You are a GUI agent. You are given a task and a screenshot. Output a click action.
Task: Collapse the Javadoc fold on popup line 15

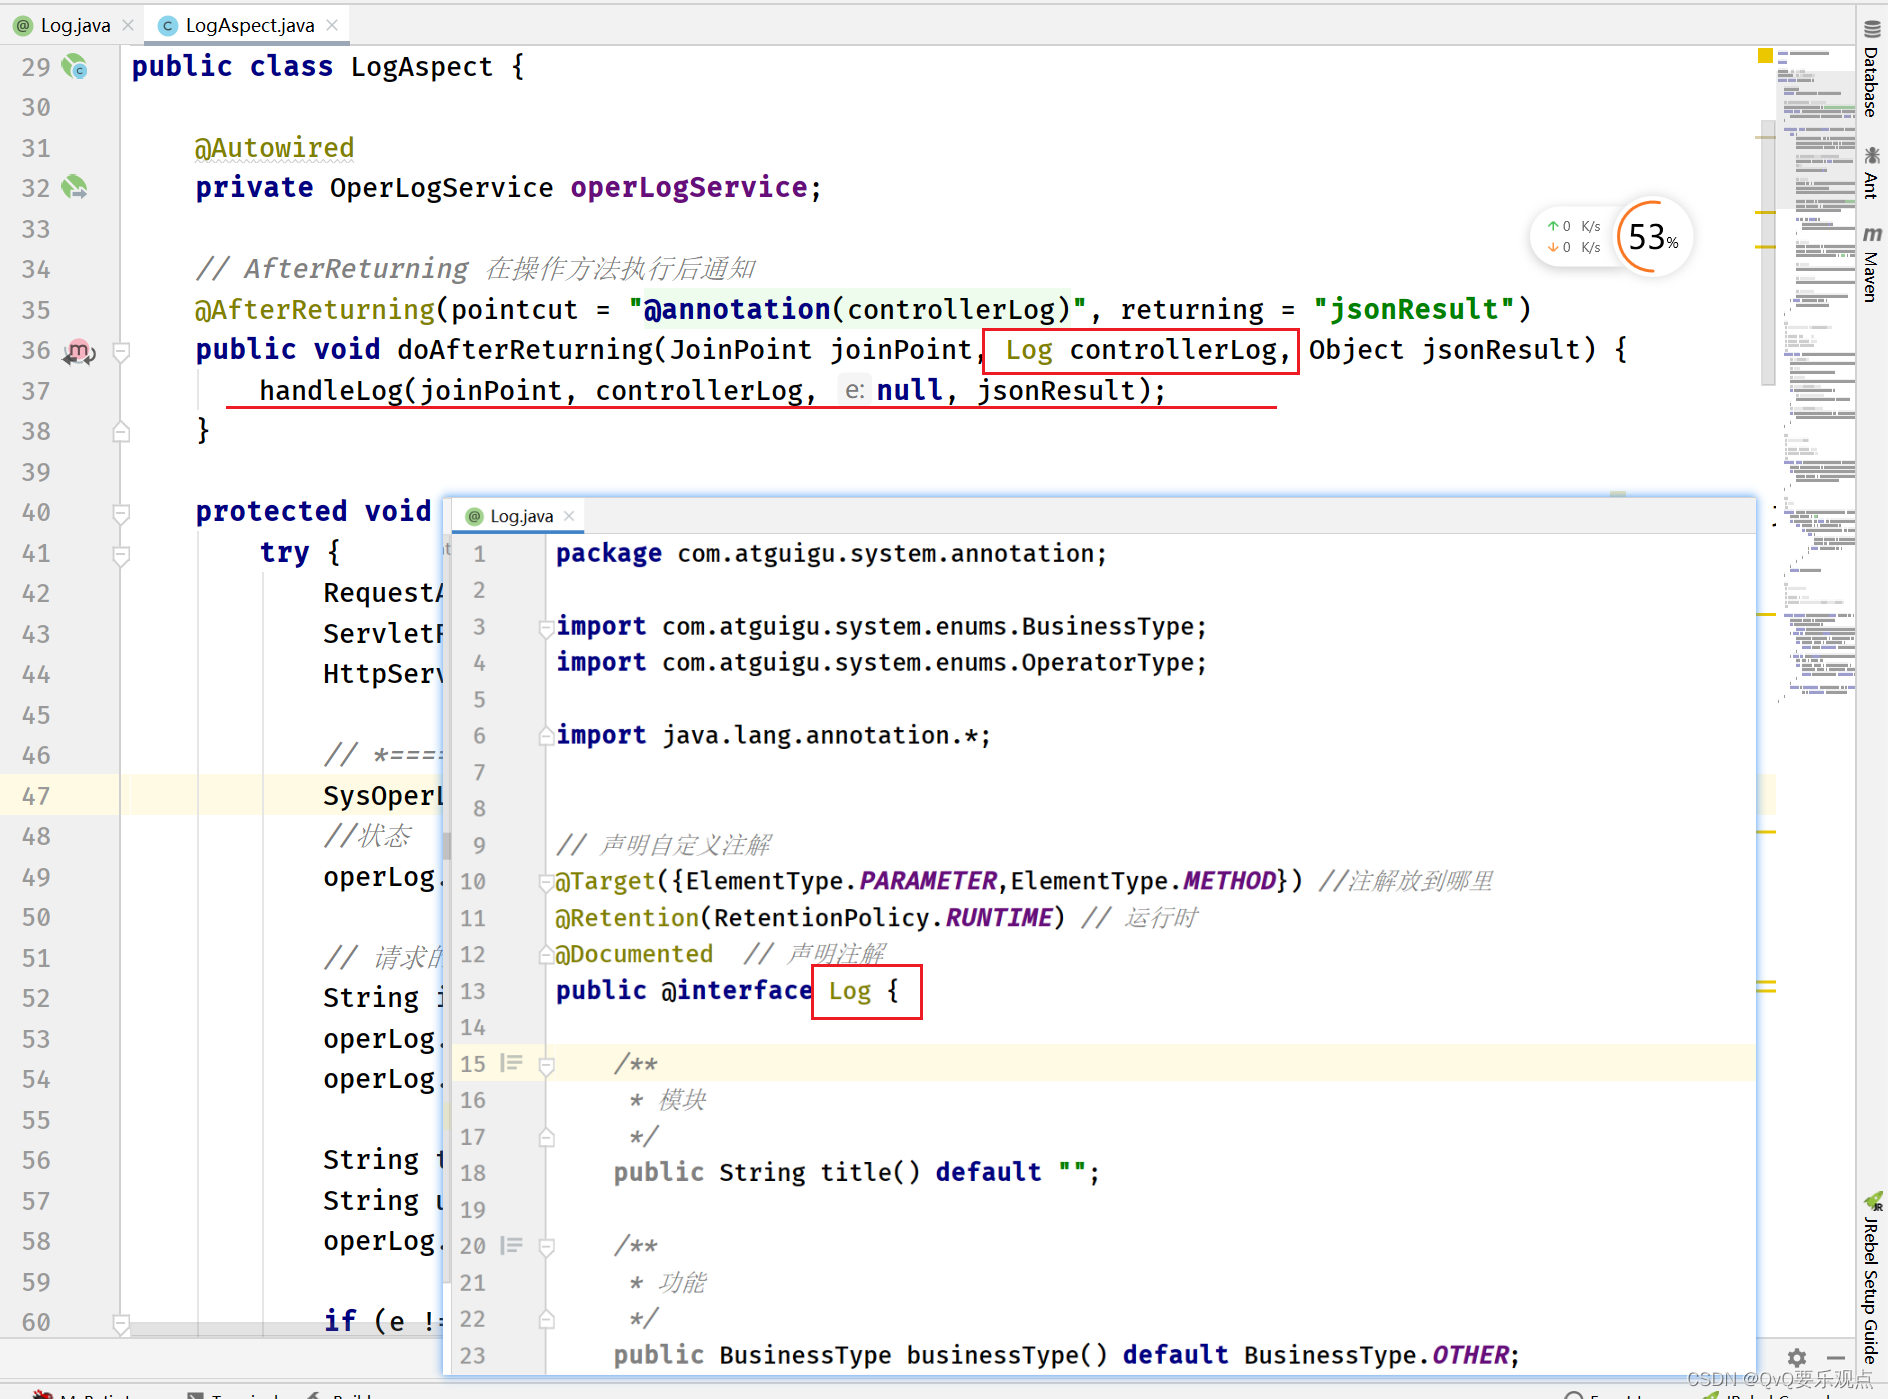tap(547, 1065)
